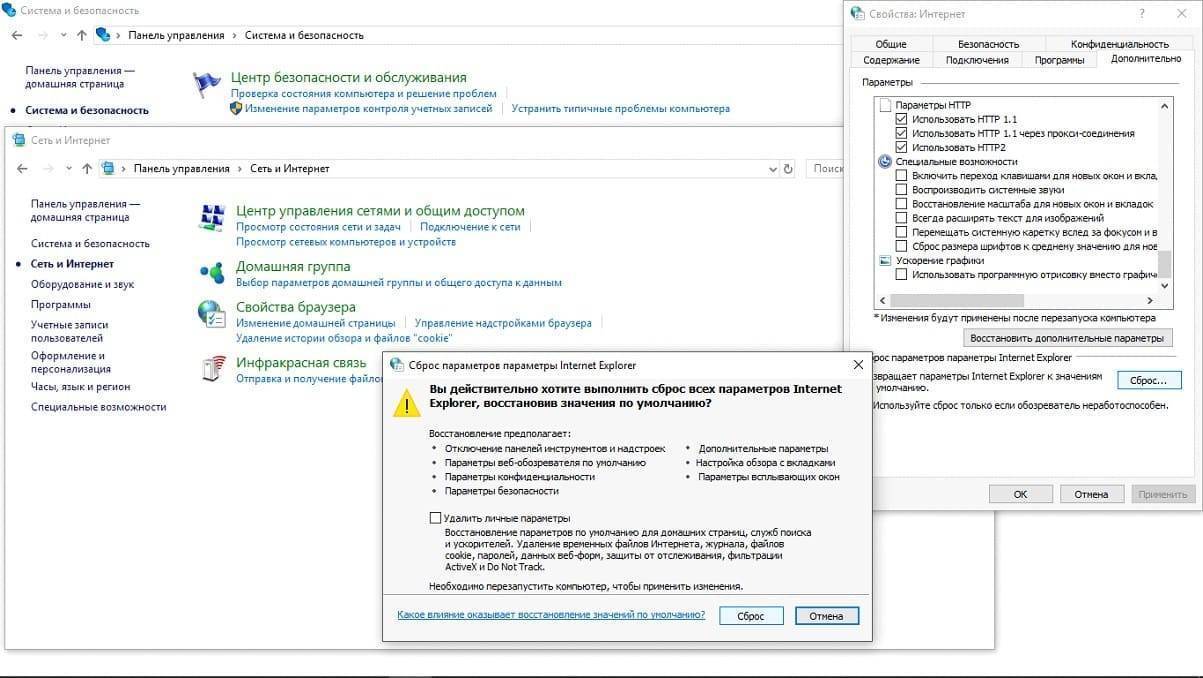Open recent locations dropdown in System and Security window

coord(62,35)
